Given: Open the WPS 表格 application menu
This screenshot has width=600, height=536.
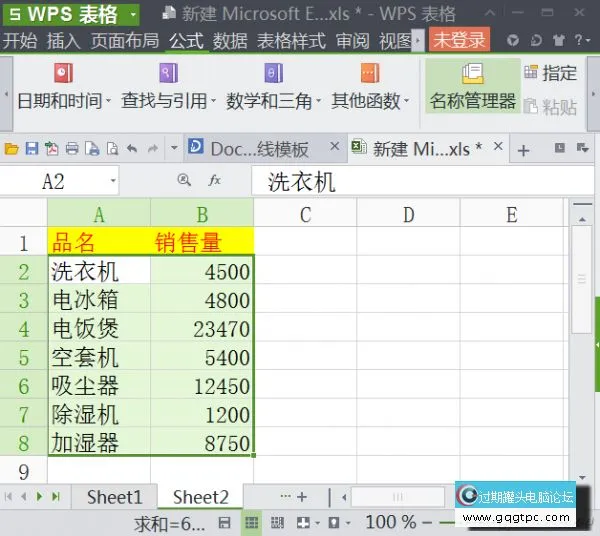Looking at the screenshot, I should pos(71,15).
